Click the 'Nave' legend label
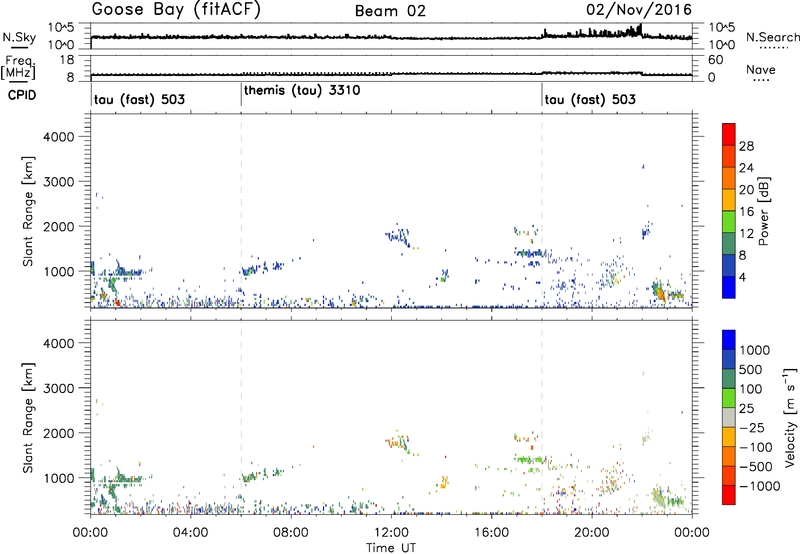800x554 pixels. pos(760,69)
